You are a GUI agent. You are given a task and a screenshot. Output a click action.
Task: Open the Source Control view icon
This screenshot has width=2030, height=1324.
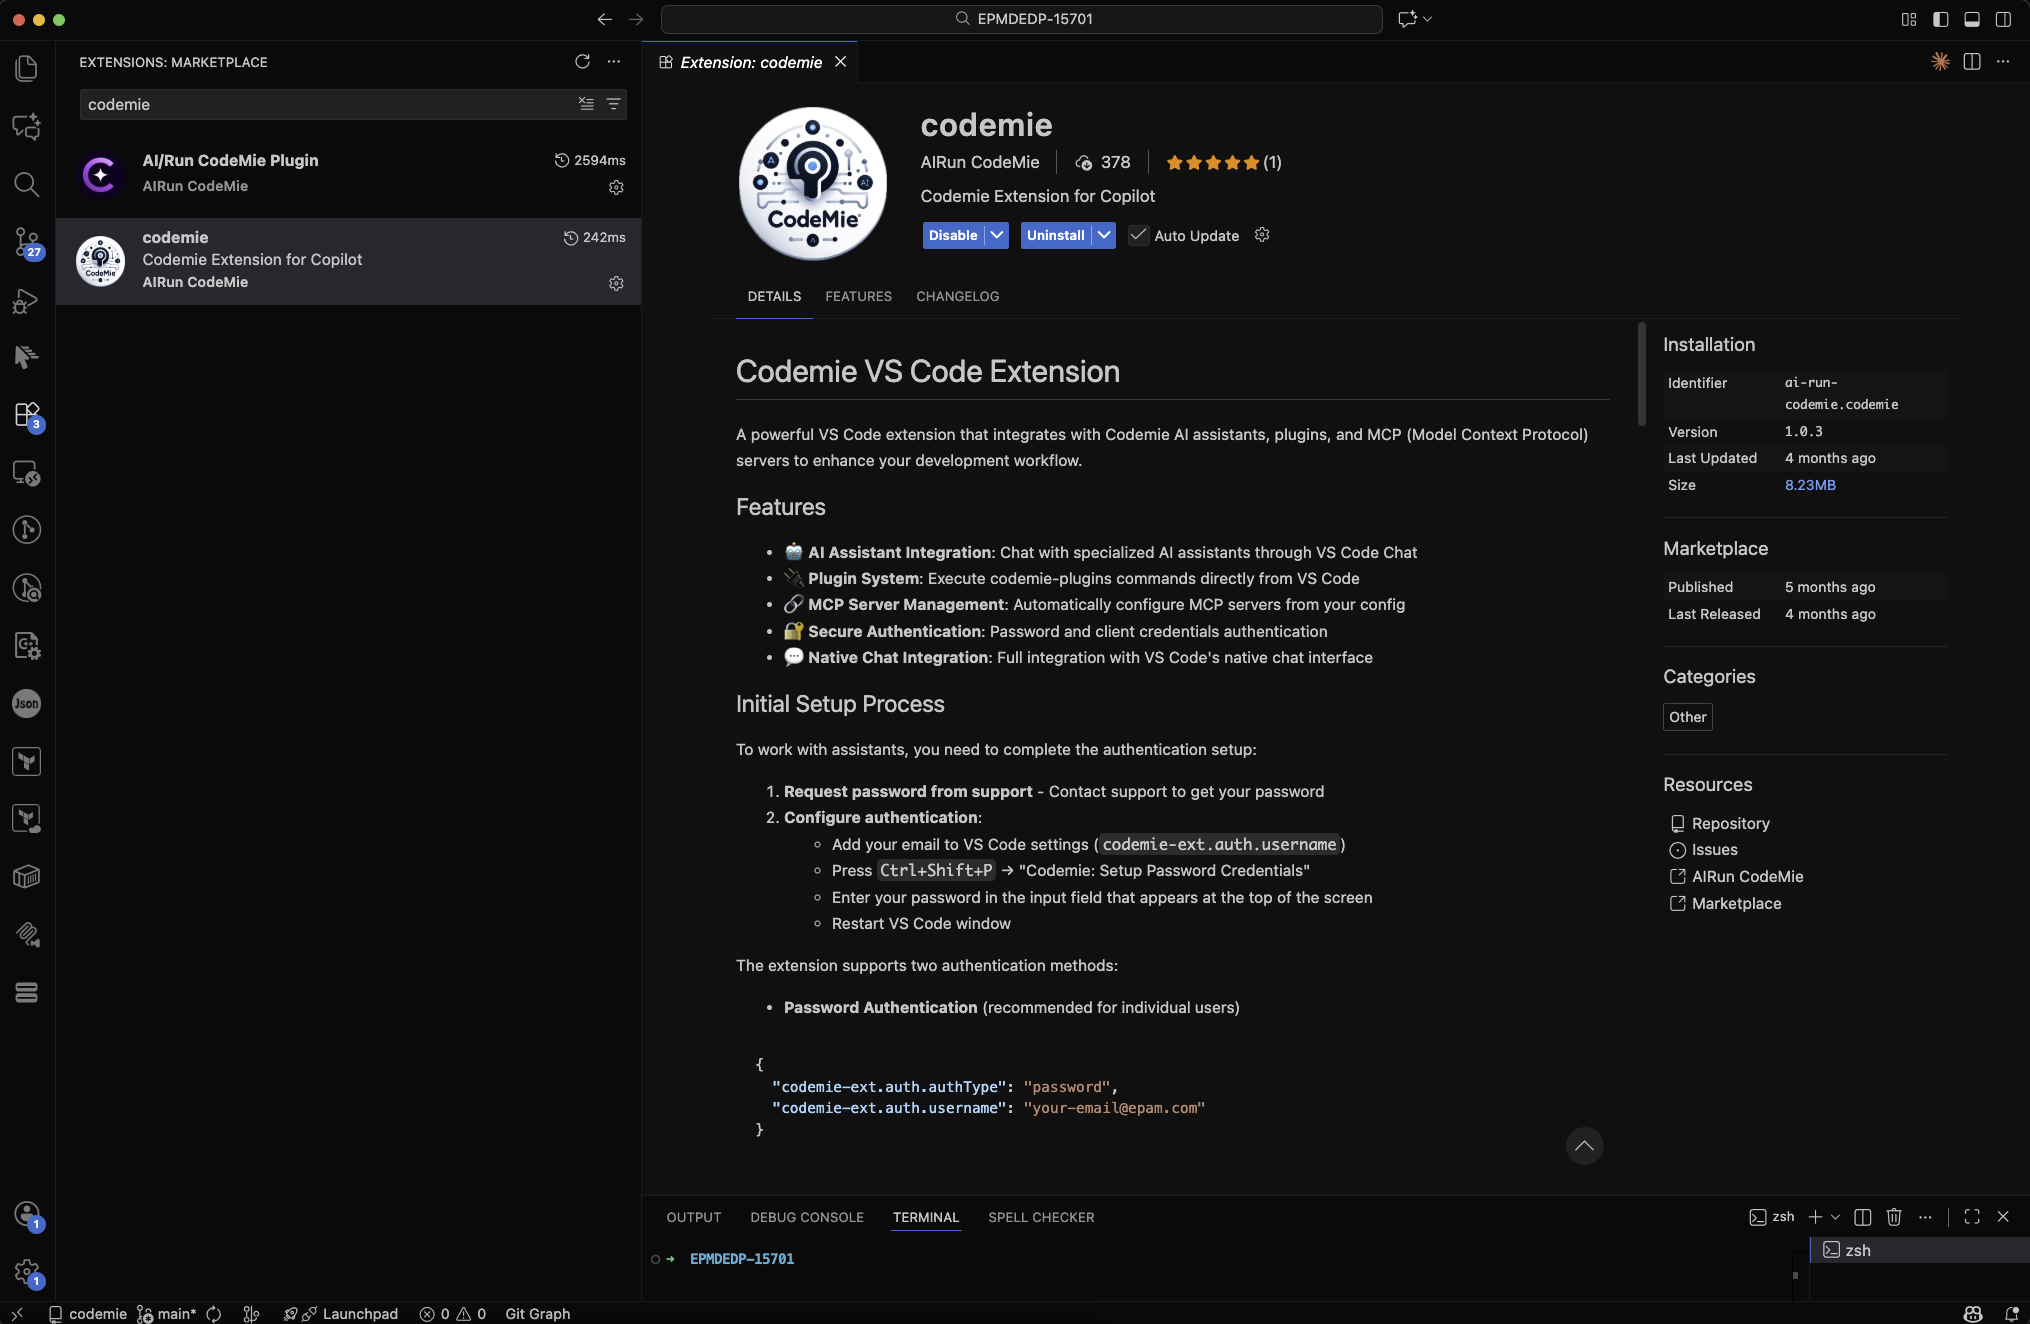click(27, 241)
